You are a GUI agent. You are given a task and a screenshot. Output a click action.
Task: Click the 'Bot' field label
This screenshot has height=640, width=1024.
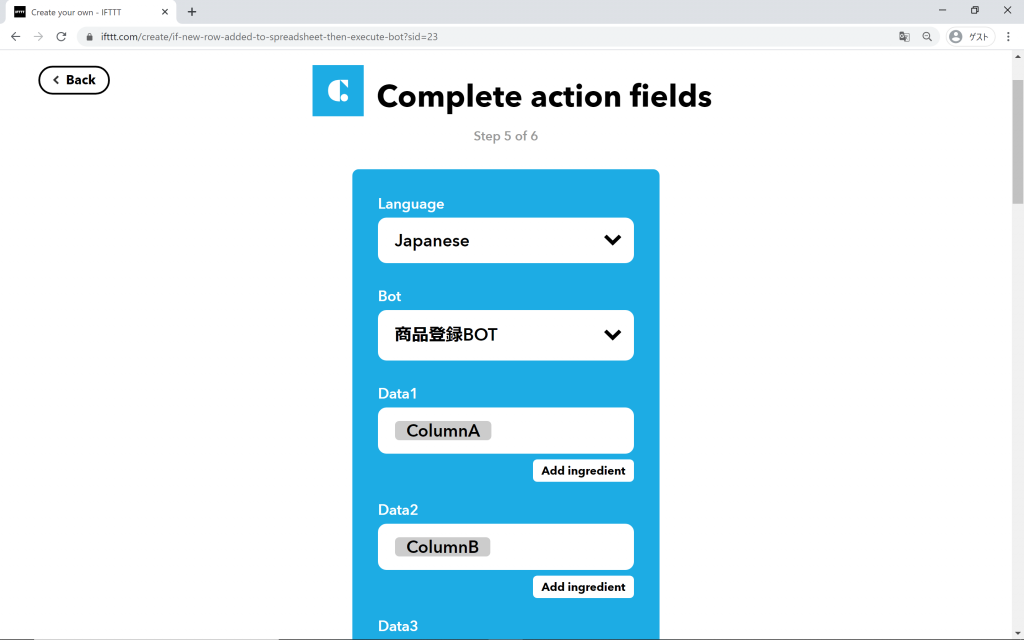pos(389,296)
